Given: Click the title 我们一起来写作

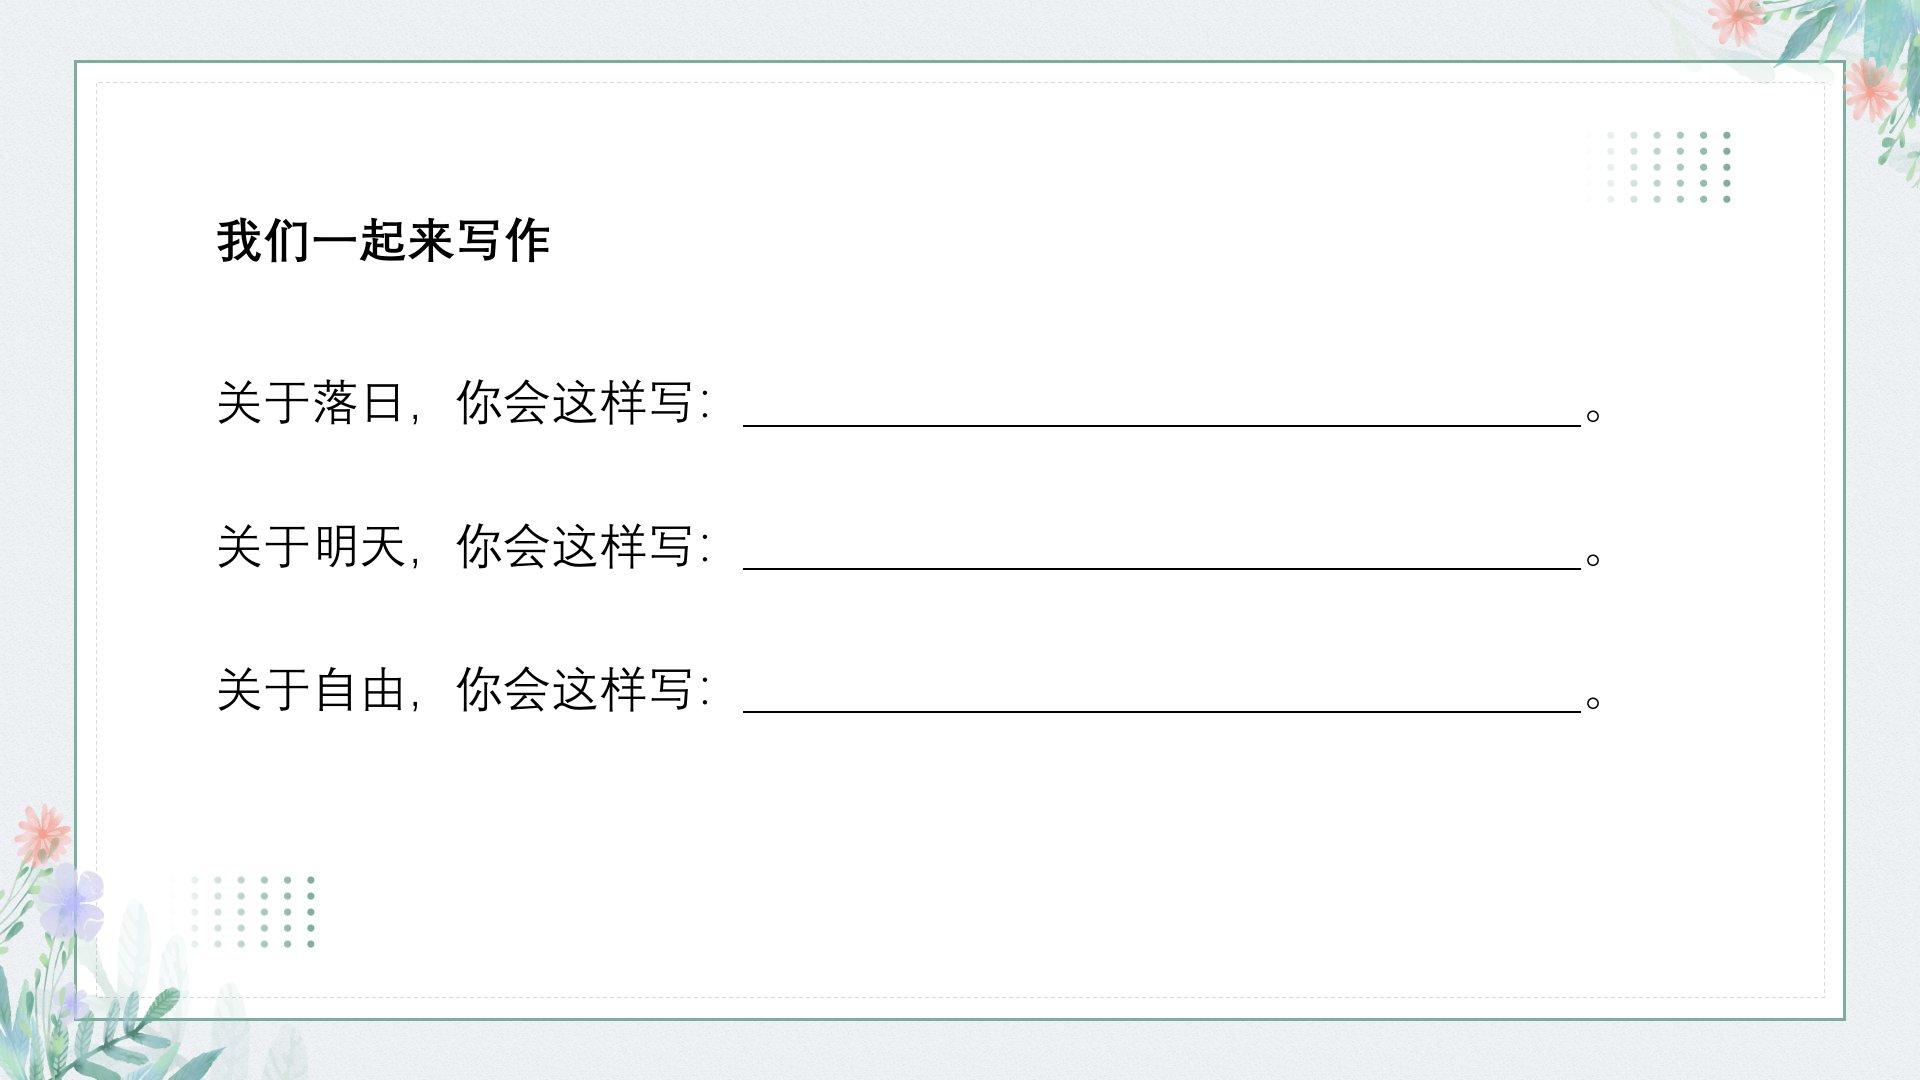Looking at the screenshot, I should coord(383,241).
